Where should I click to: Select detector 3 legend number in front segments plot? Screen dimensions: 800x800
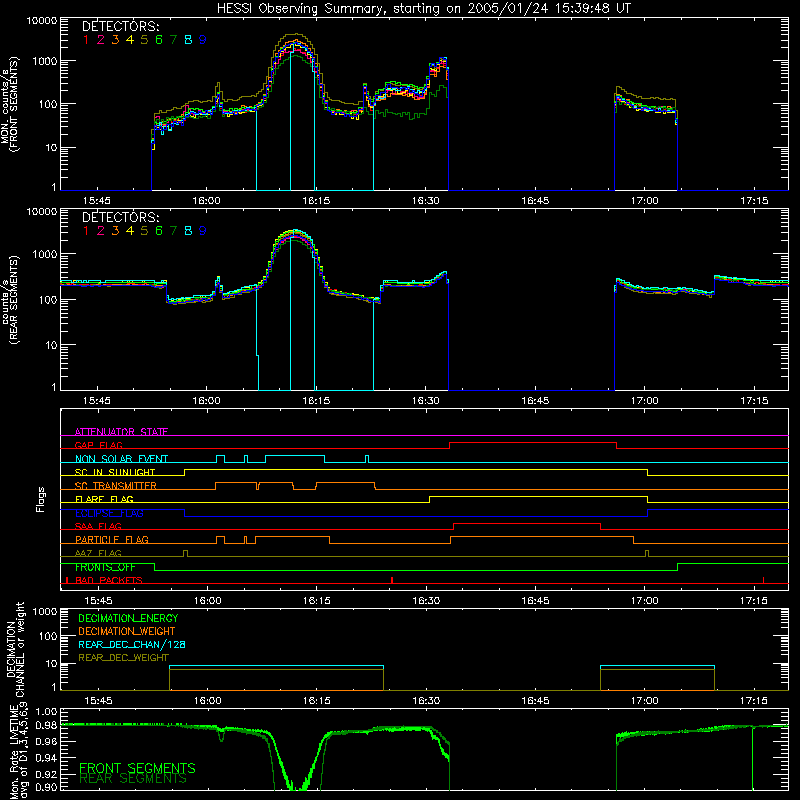click(x=115, y=40)
